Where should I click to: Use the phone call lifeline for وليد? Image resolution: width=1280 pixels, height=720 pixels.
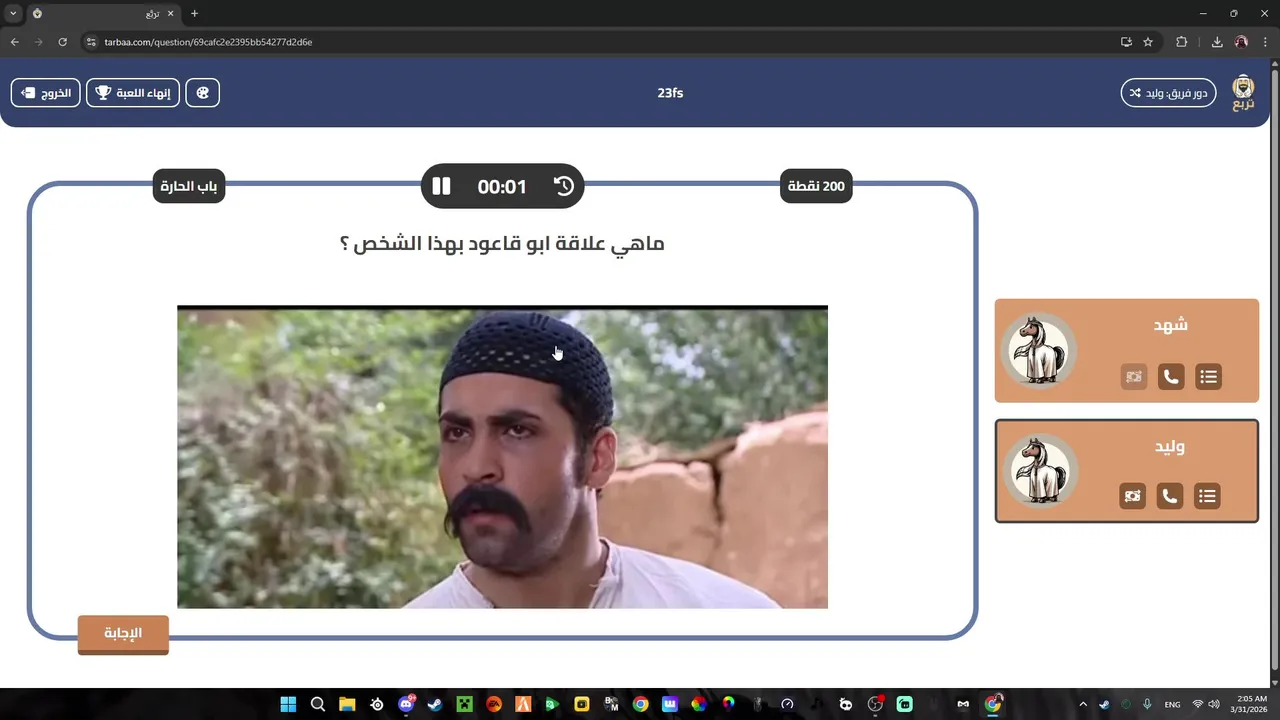pos(1170,496)
